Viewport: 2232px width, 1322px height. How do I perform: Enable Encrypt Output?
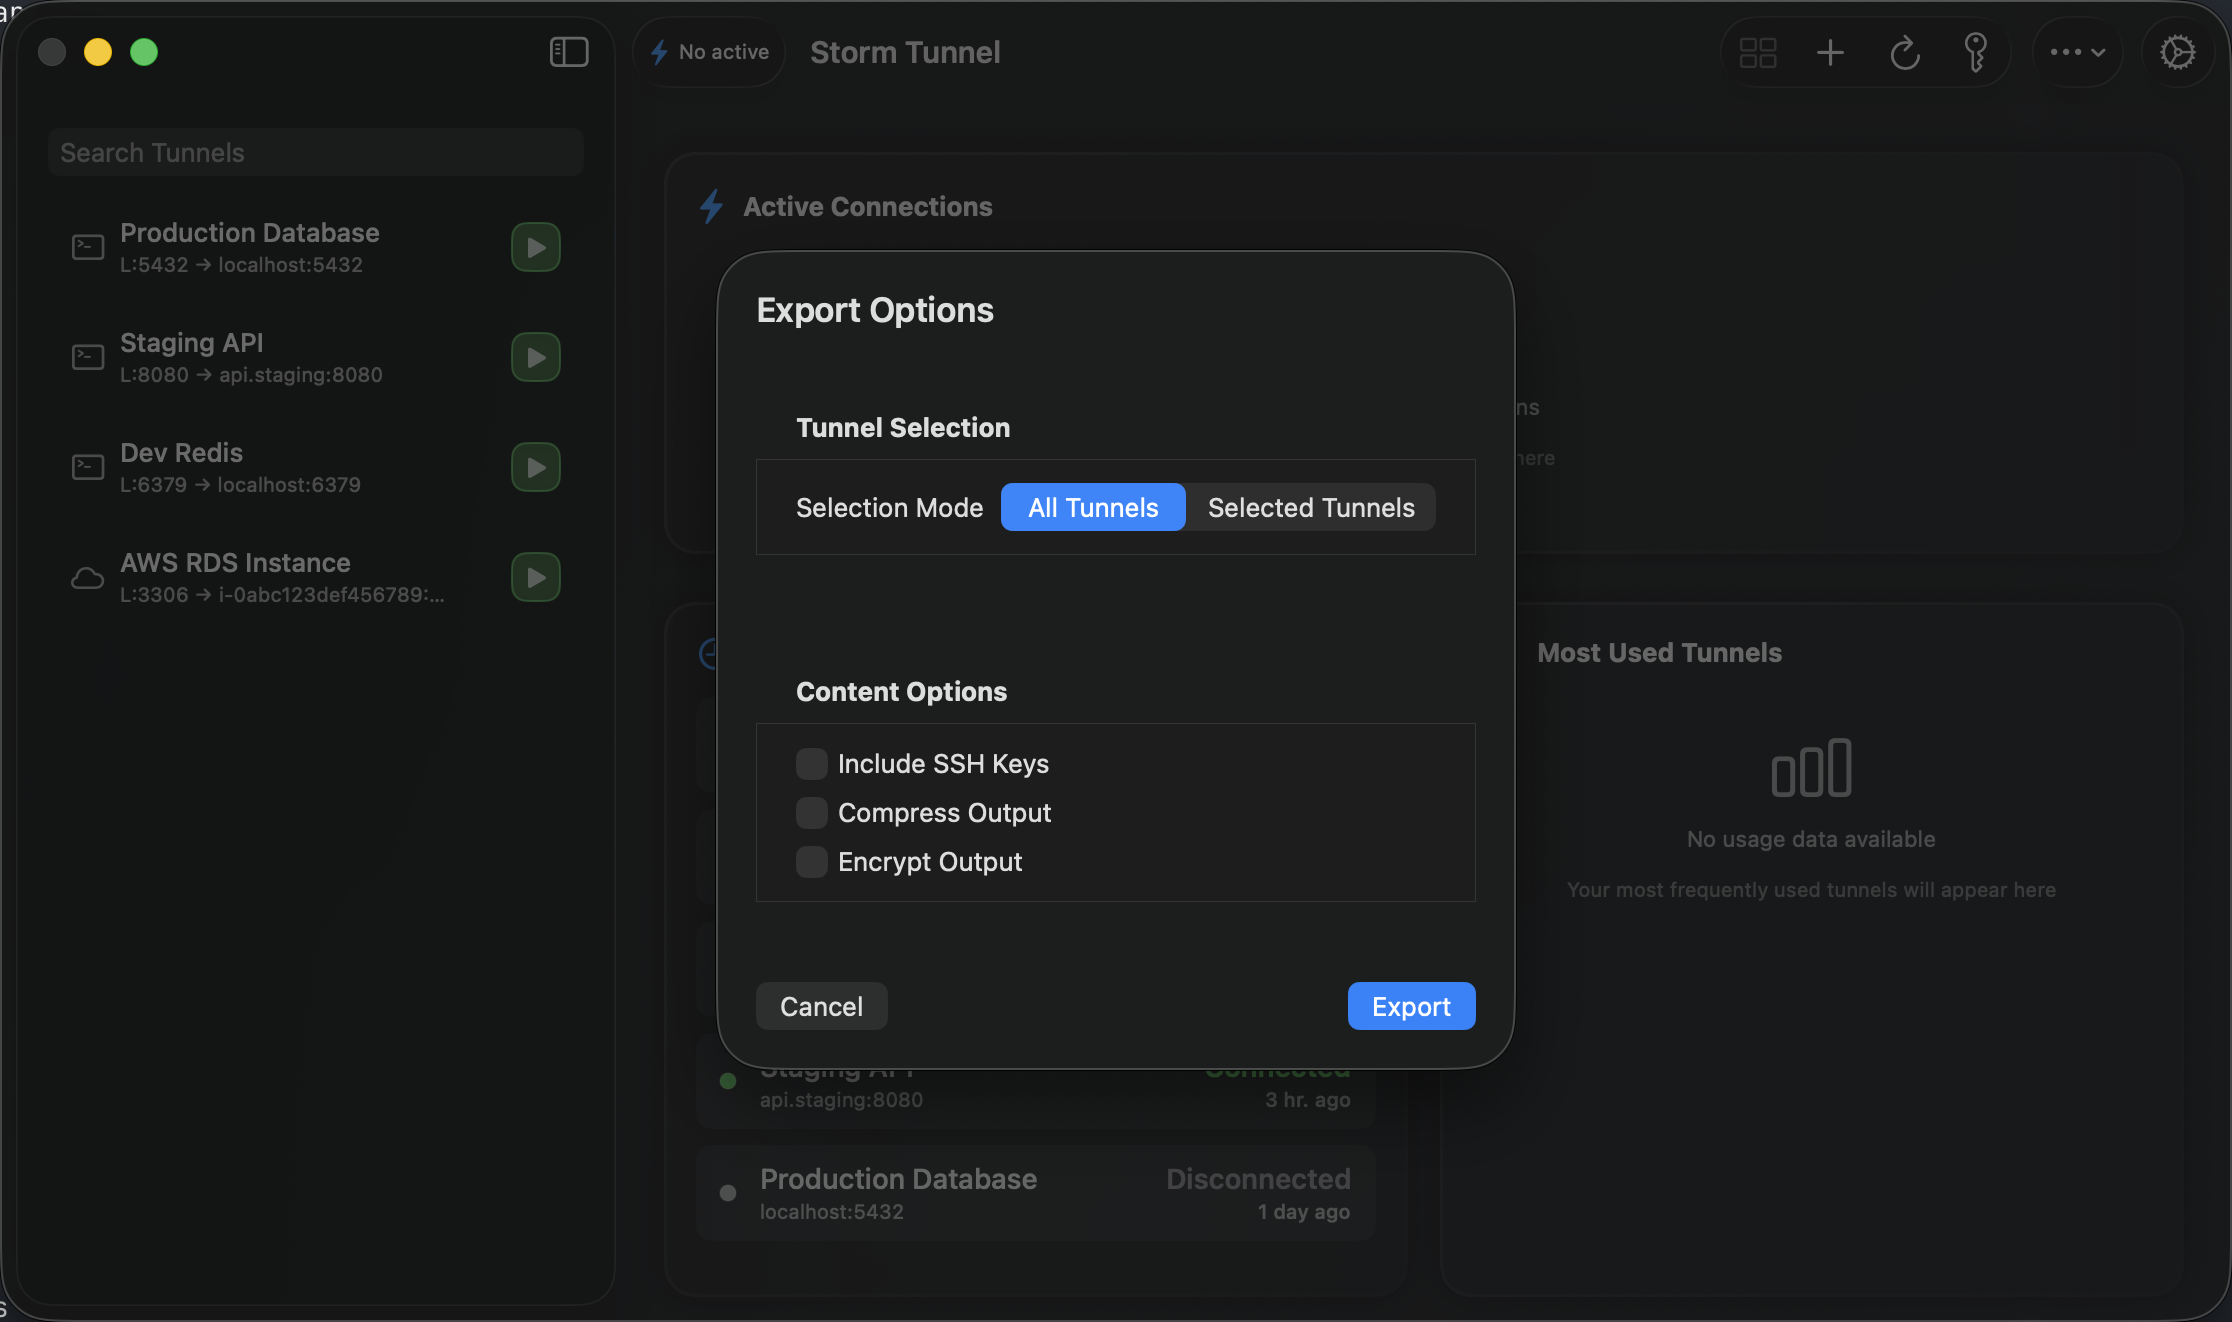click(x=811, y=861)
